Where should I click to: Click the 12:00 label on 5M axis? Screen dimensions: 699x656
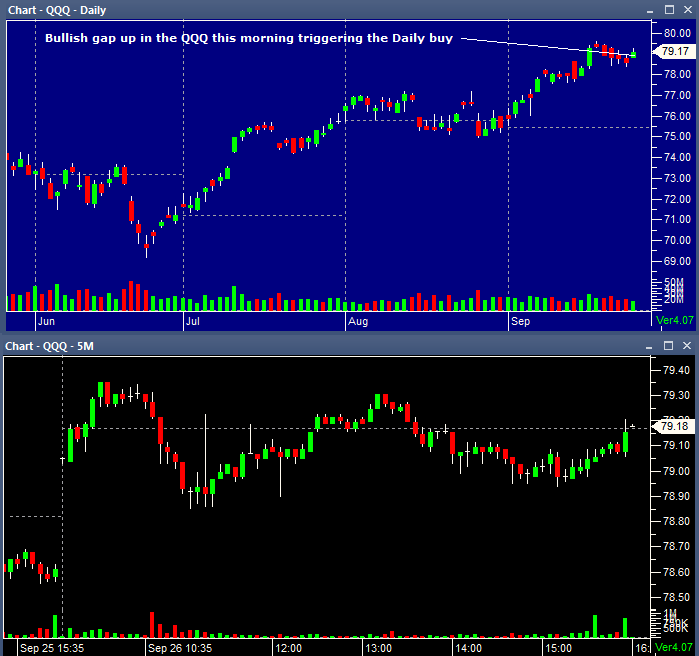coord(288,648)
